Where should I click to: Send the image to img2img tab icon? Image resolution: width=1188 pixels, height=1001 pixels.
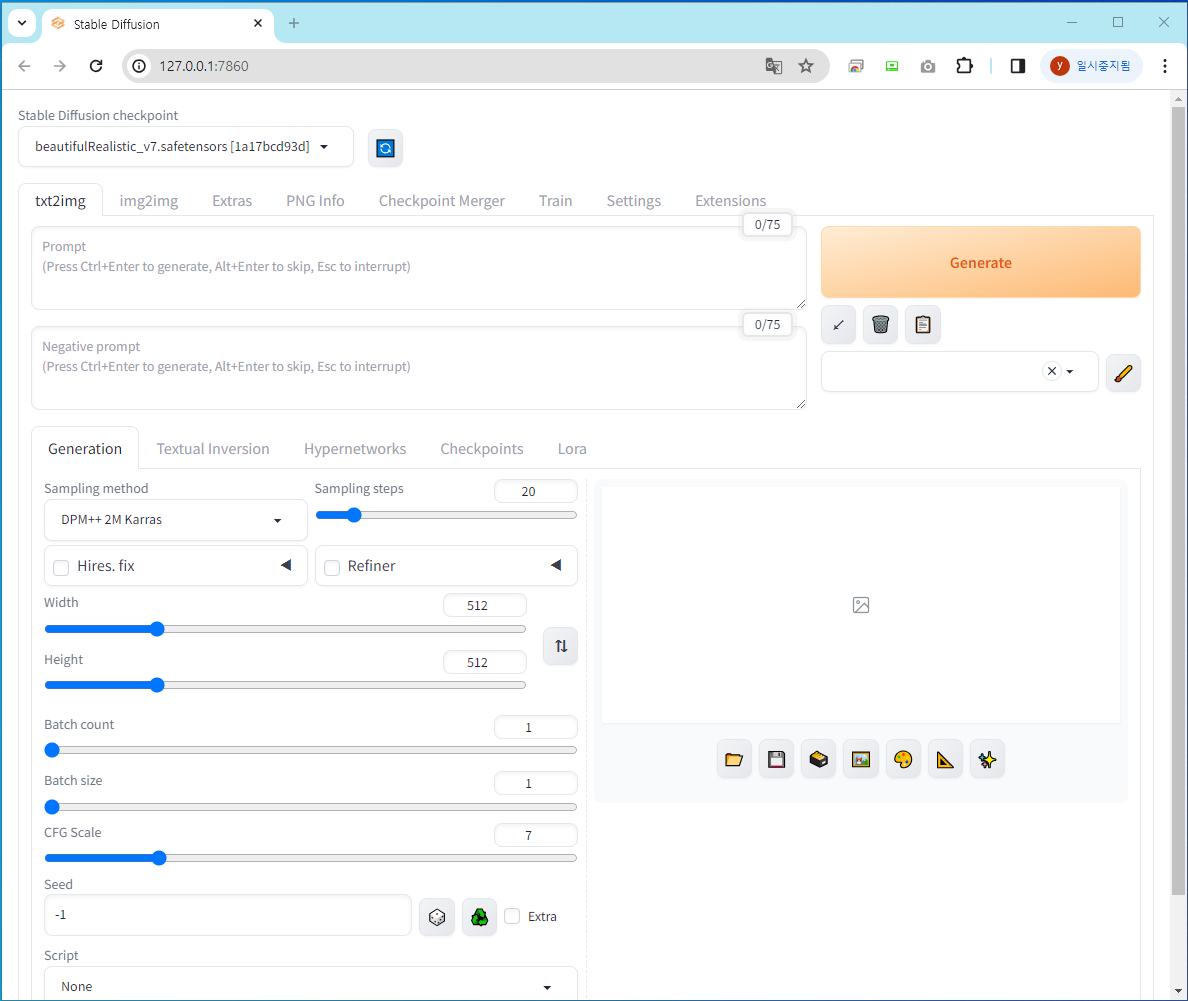tap(861, 759)
